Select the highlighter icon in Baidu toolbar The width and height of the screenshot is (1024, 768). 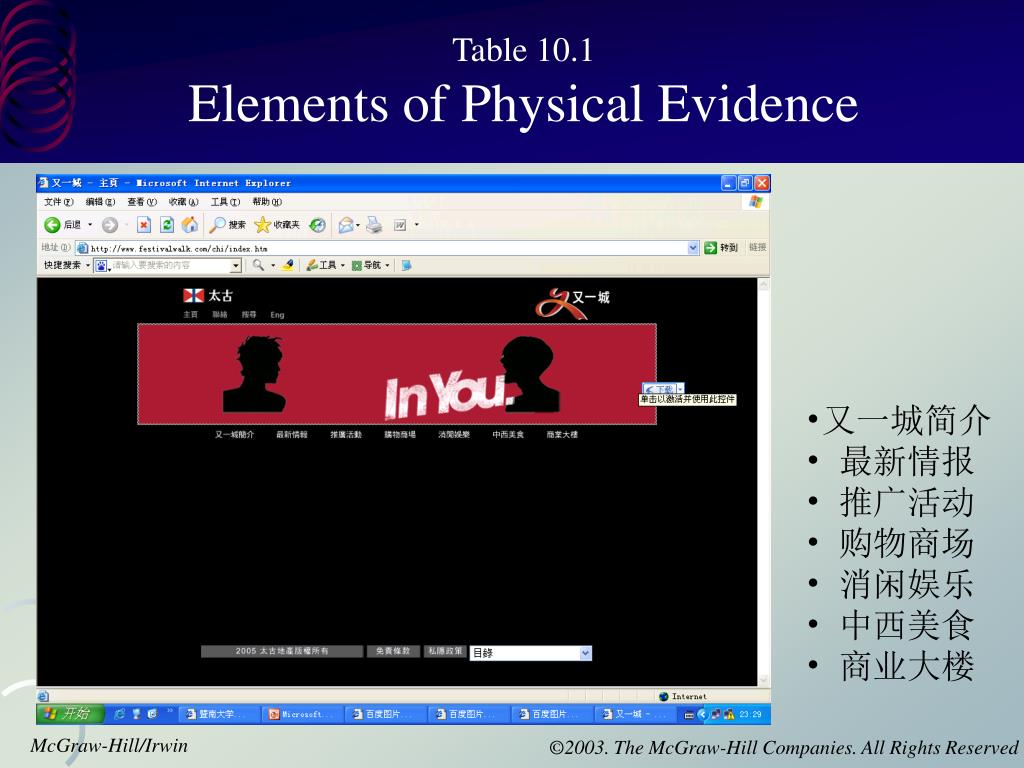(287, 265)
